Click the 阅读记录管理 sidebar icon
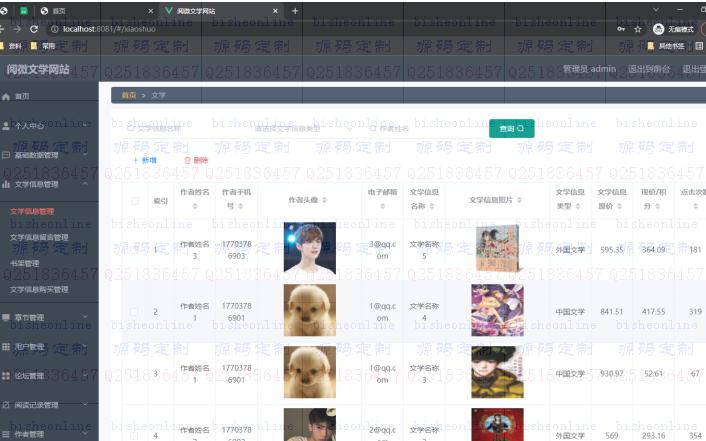This screenshot has height=441, width=706. (6, 405)
